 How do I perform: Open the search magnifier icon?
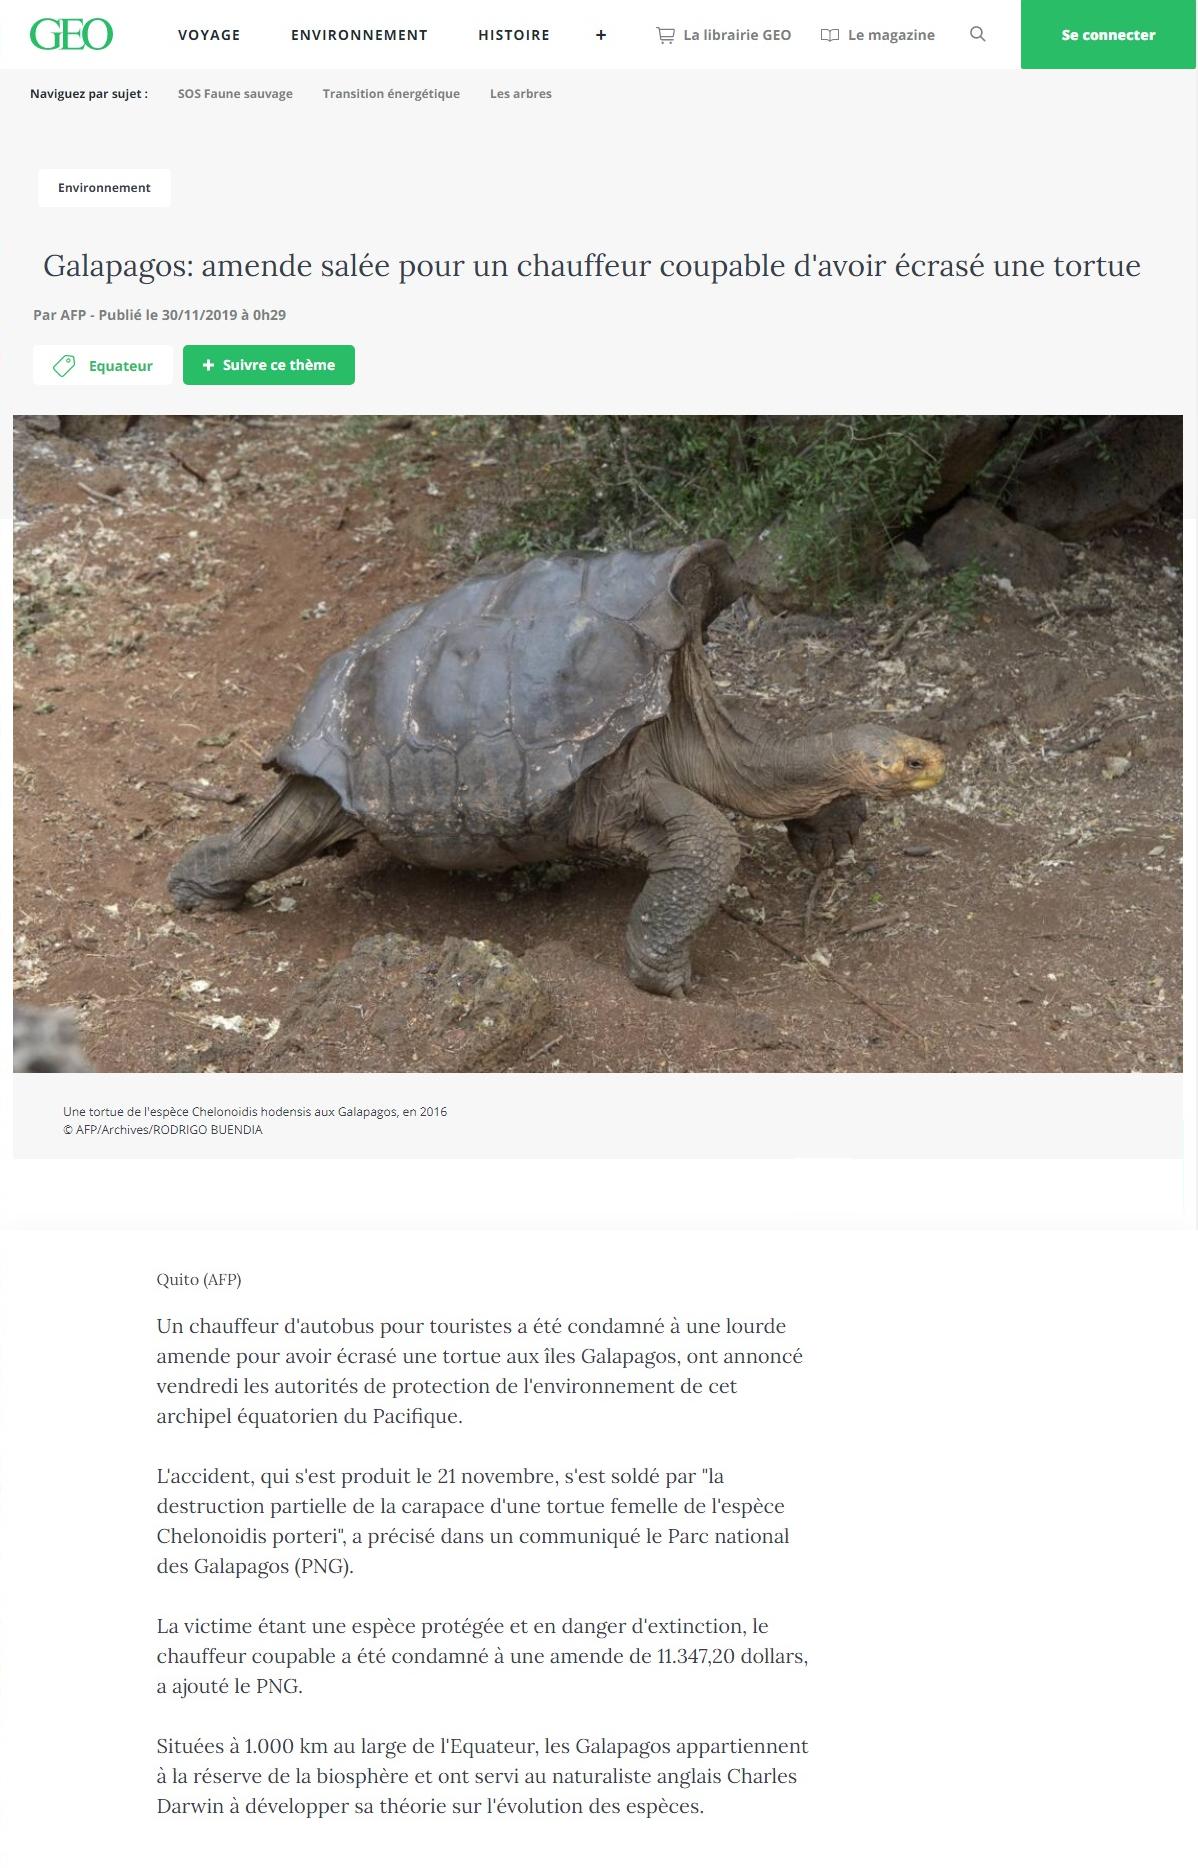pyautogui.click(x=978, y=34)
